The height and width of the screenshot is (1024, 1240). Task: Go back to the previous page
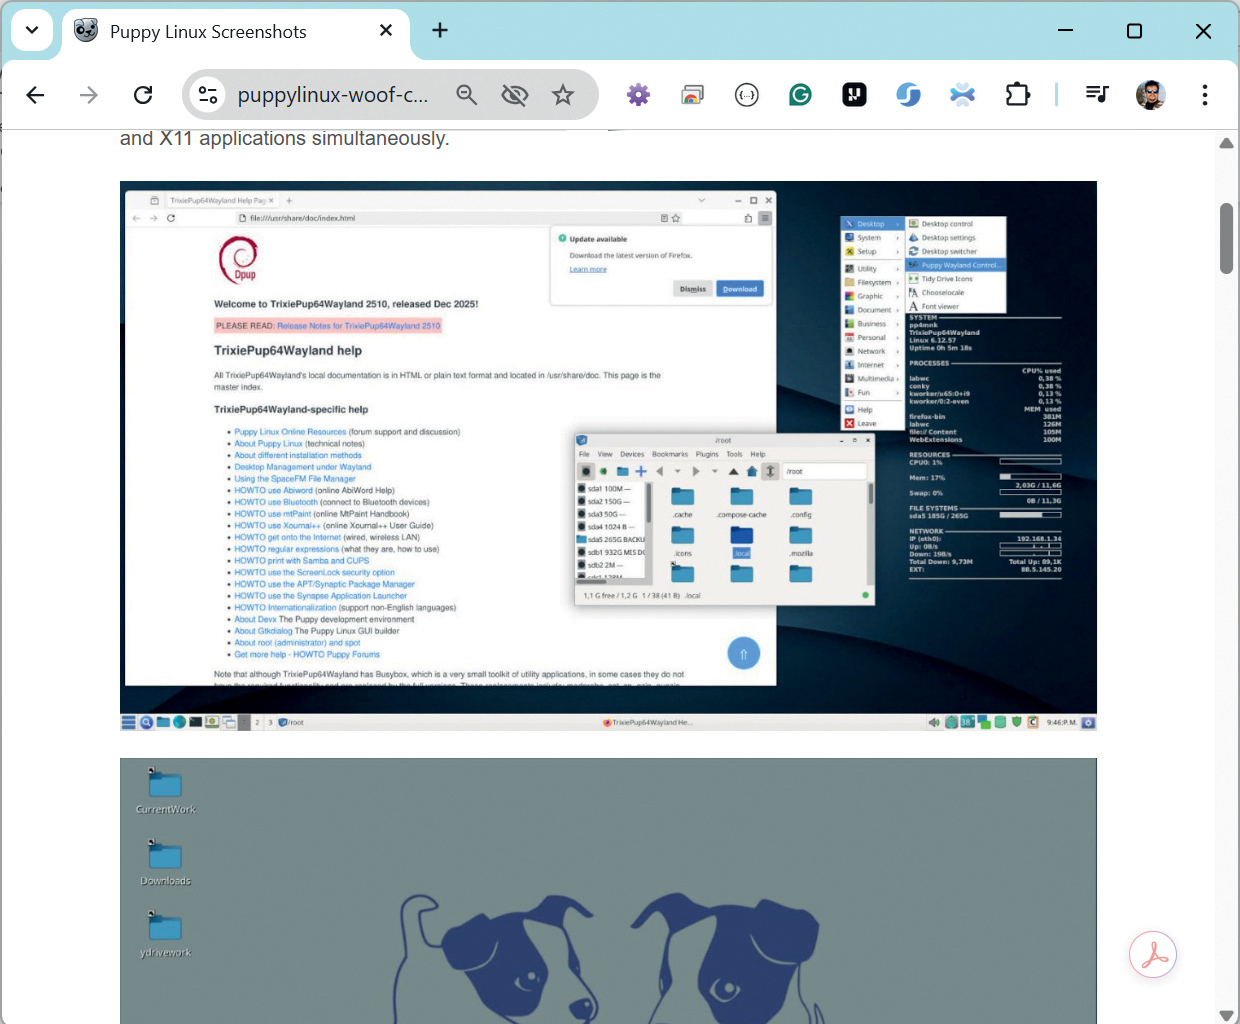36,95
